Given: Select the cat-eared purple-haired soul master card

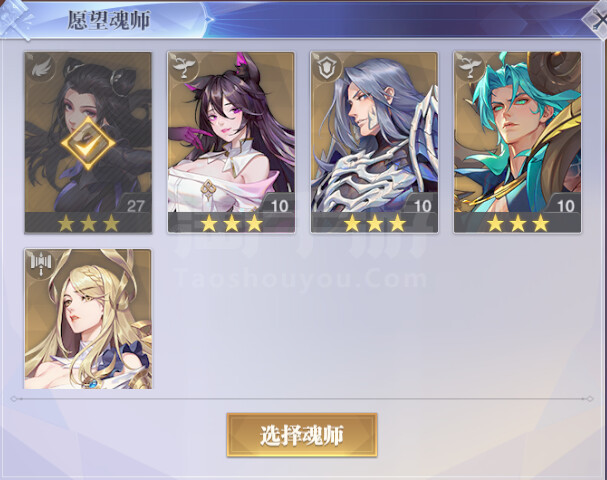Looking at the screenshot, I should [231, 143].
